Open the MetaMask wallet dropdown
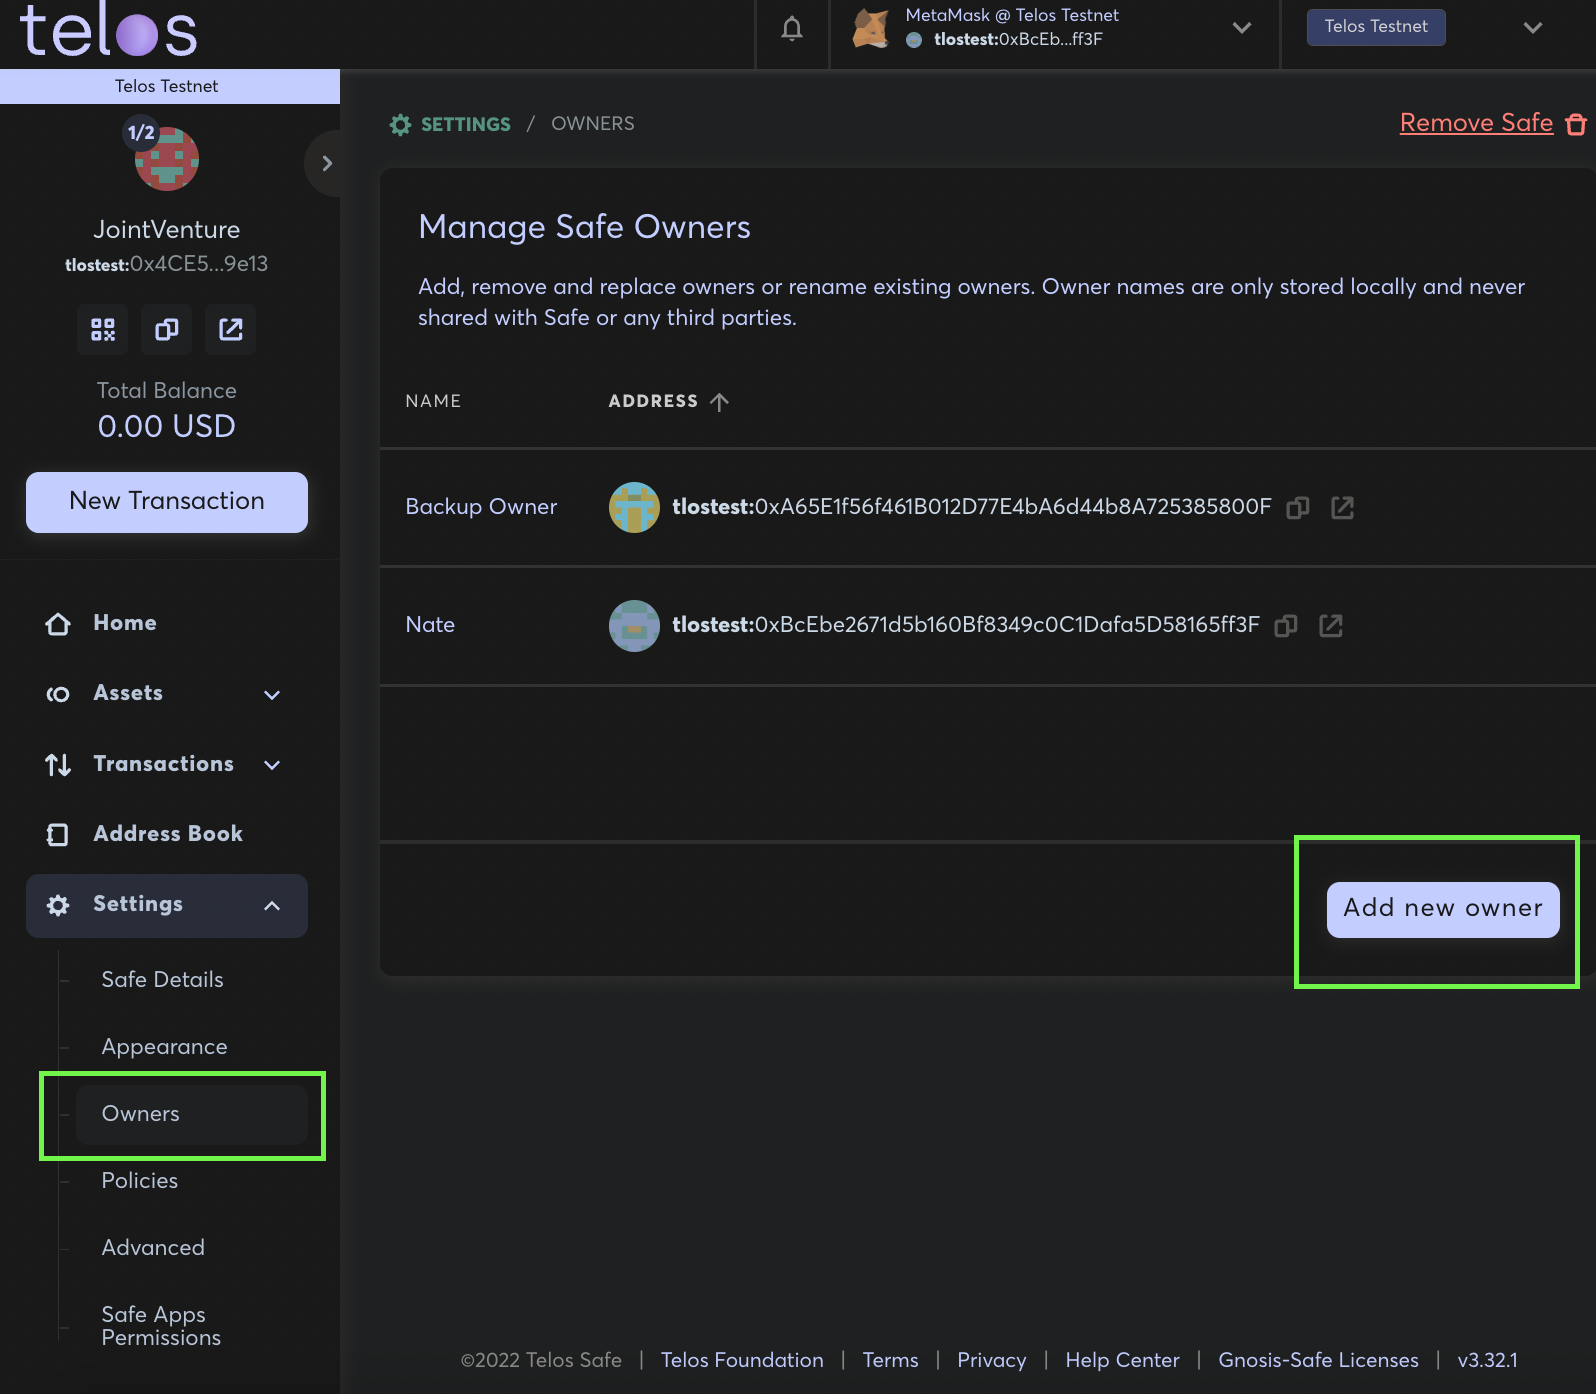1596x1394 pixels. pos(1241,28)
